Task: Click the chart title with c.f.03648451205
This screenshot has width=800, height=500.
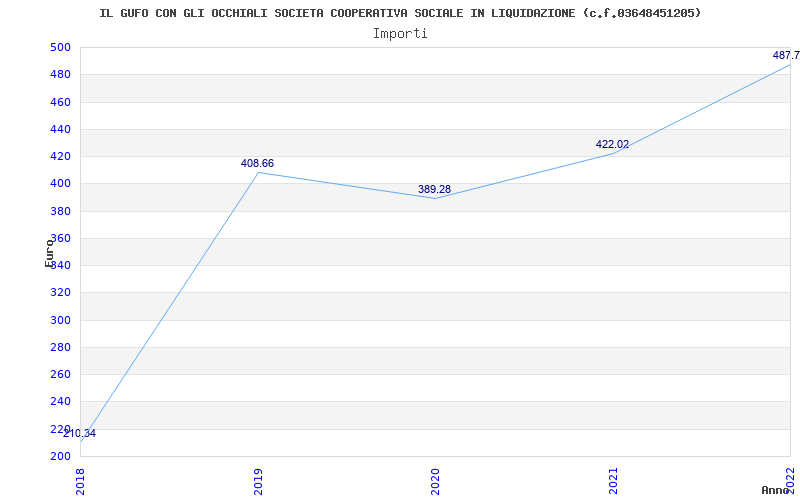Action: click(x=400, y=13)
